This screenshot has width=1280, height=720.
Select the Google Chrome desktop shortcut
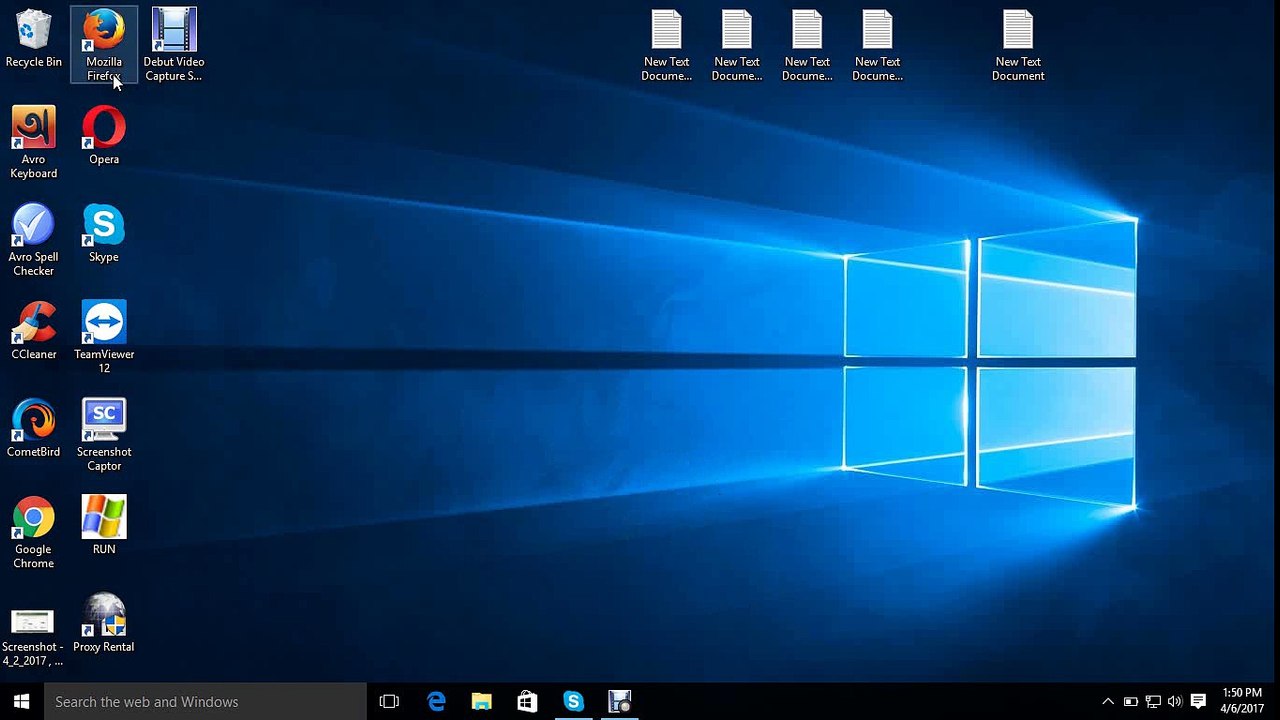tap(33, 533)
